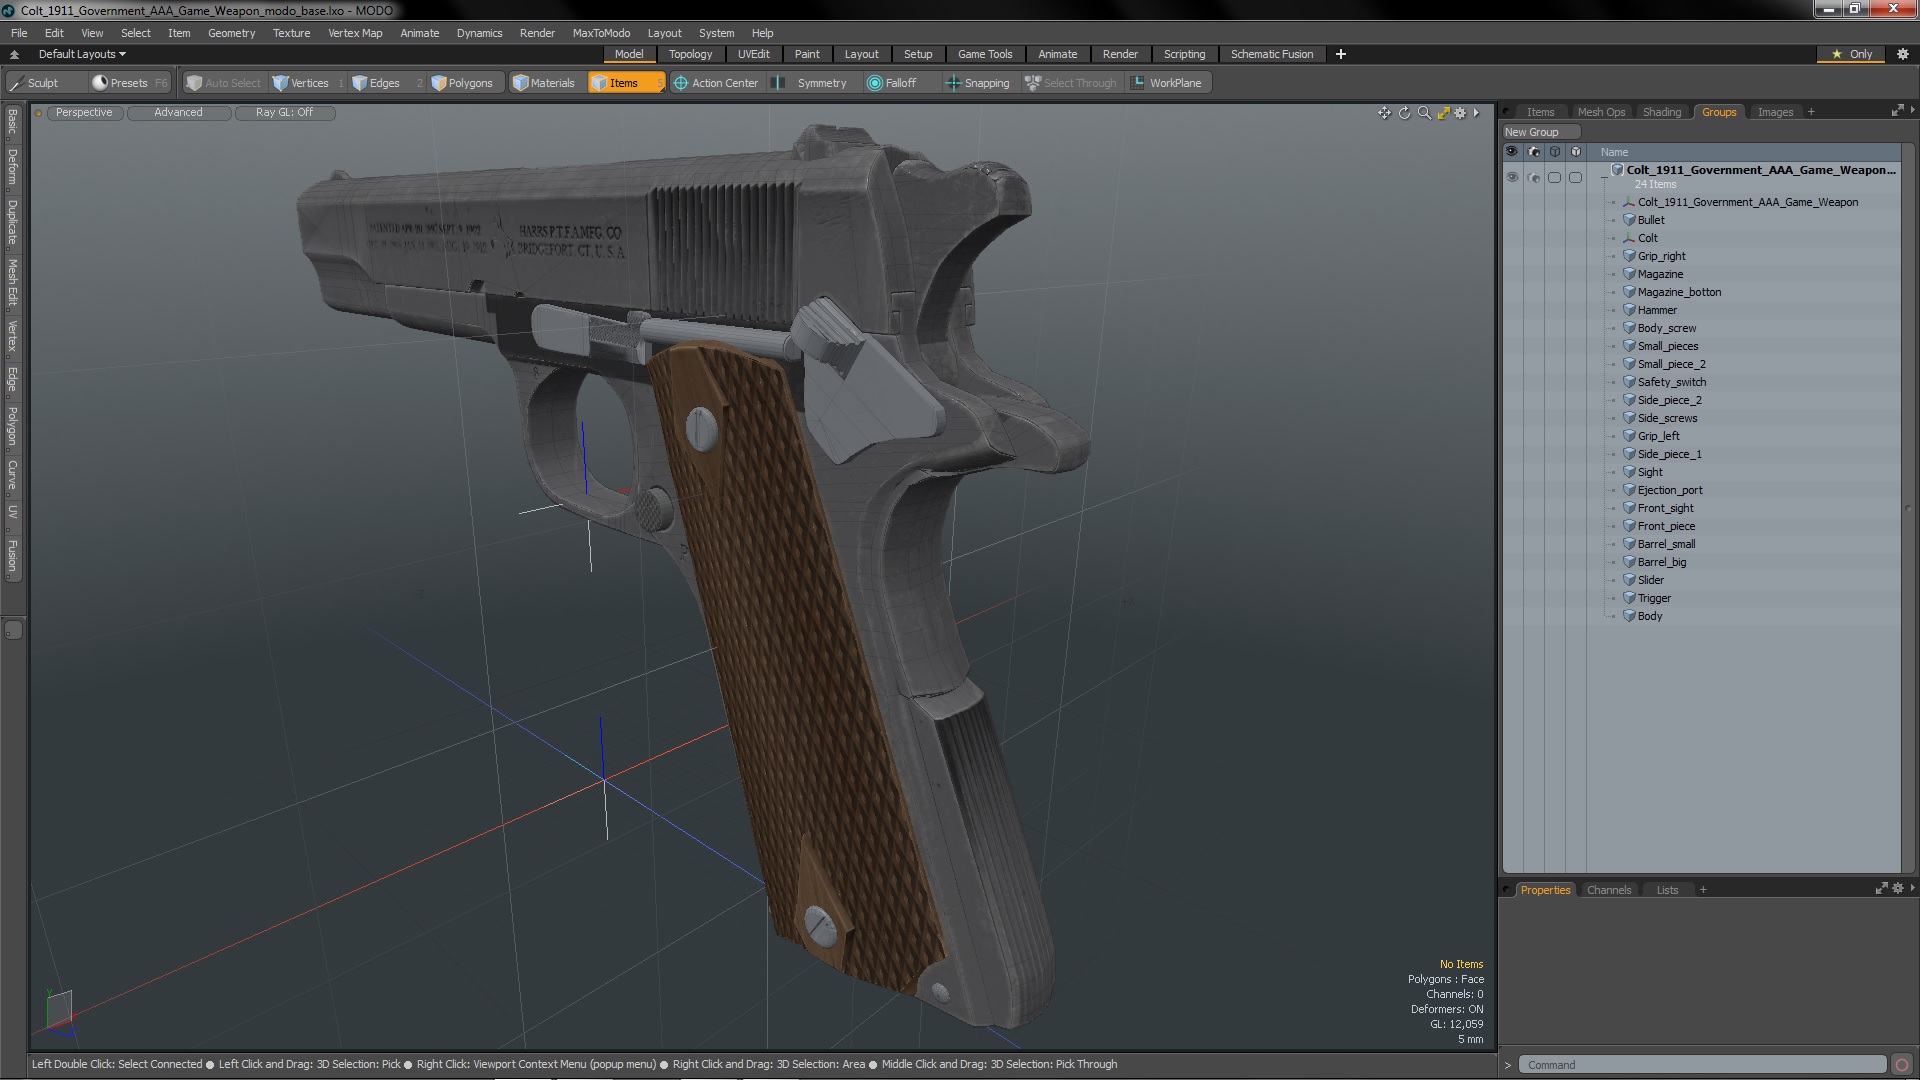1920x1080 pixels.
Task: Open the Action Center options
Action: [x=716, y=83]
